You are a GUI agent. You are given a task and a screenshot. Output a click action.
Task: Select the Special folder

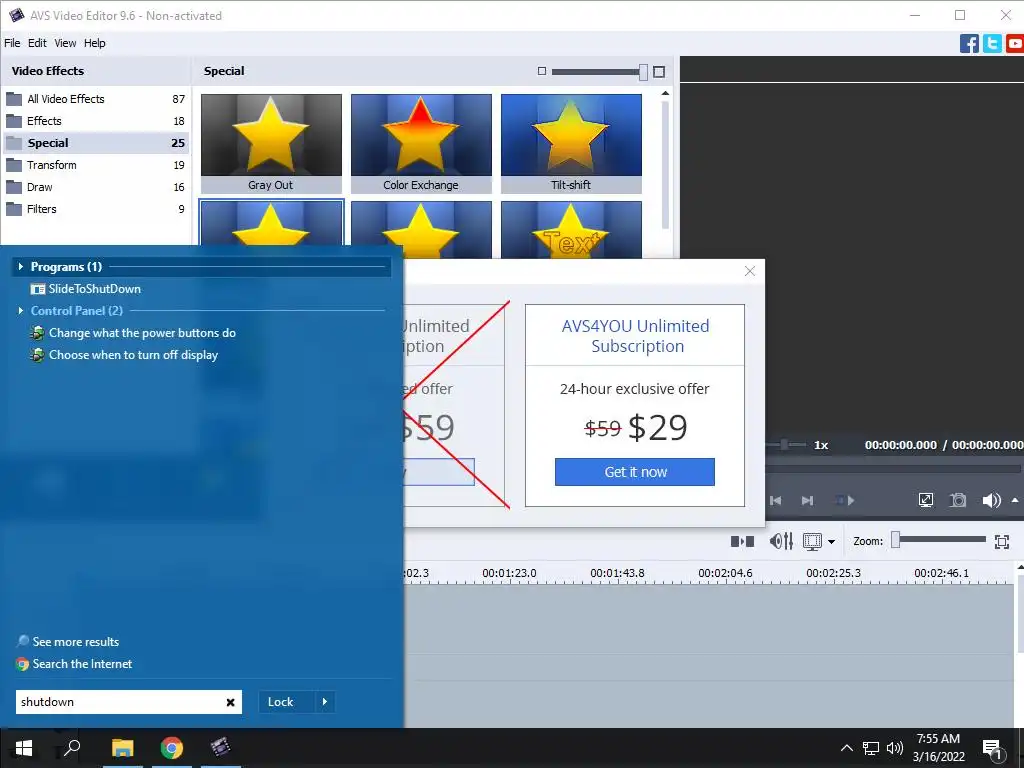(95, 143)
